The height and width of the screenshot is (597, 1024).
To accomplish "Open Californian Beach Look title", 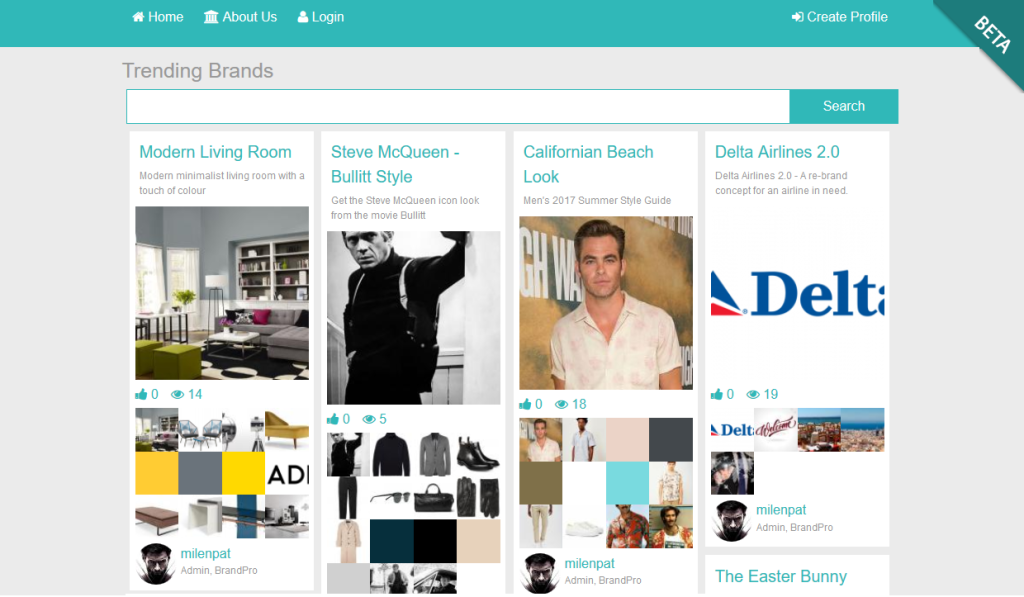I will click(x=588, y=164).
